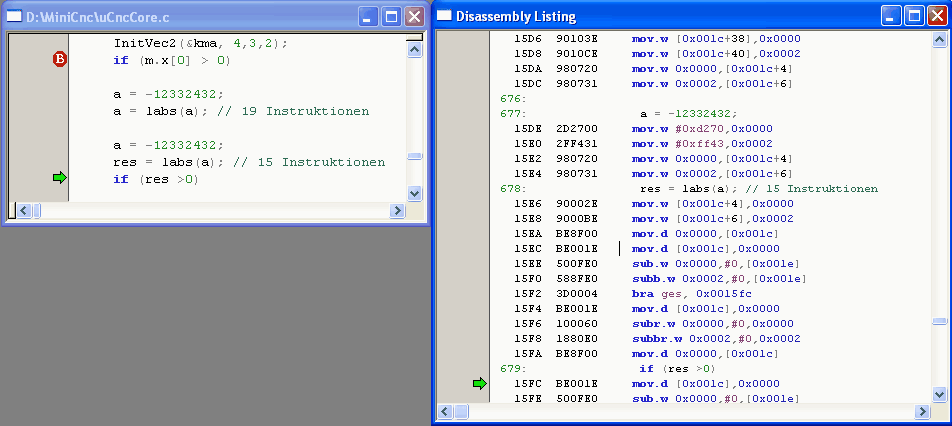
Task: Click the uCncCore.c window title icon
Action: [x=14, y=16]
